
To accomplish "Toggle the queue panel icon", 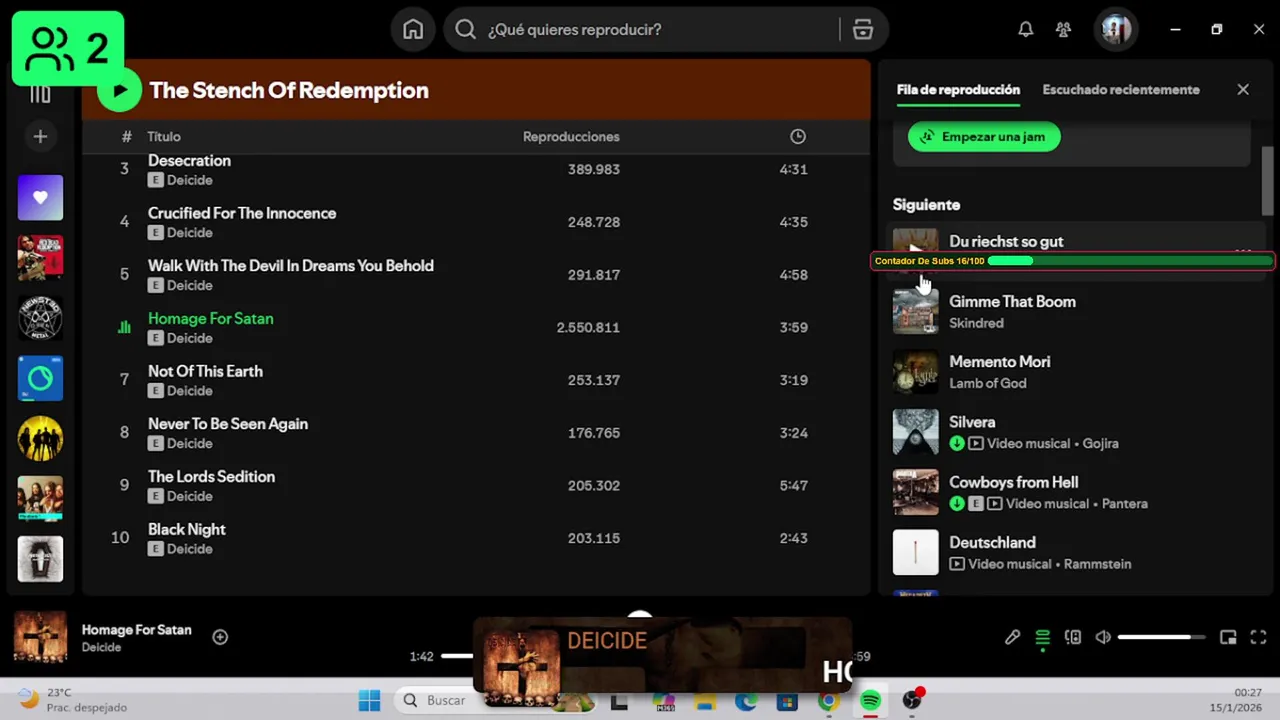I will [x=1042, y=637].
